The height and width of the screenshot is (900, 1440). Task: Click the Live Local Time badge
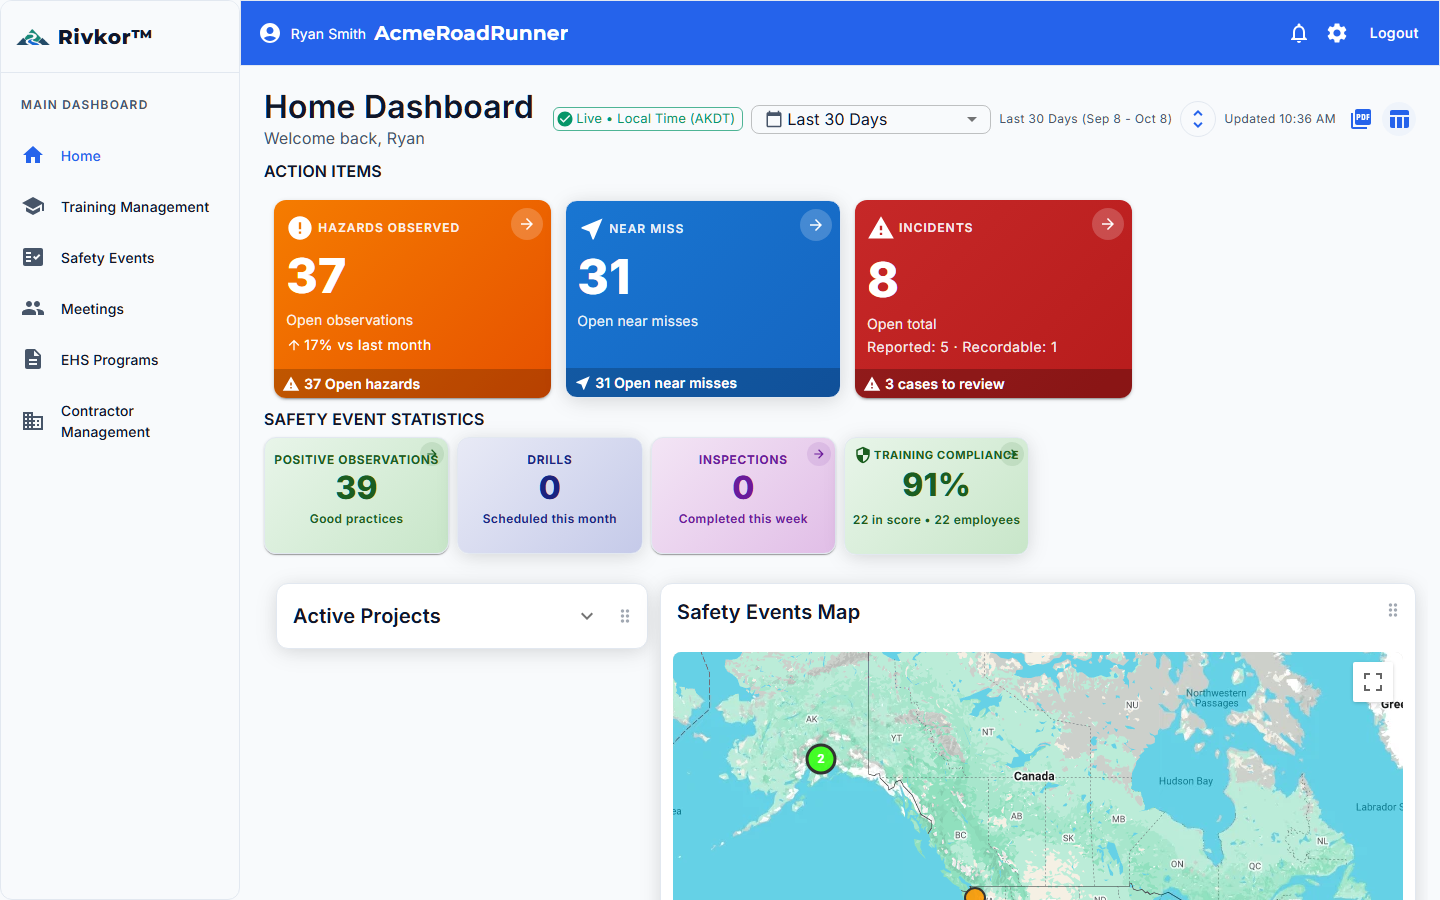click(648, 119)
